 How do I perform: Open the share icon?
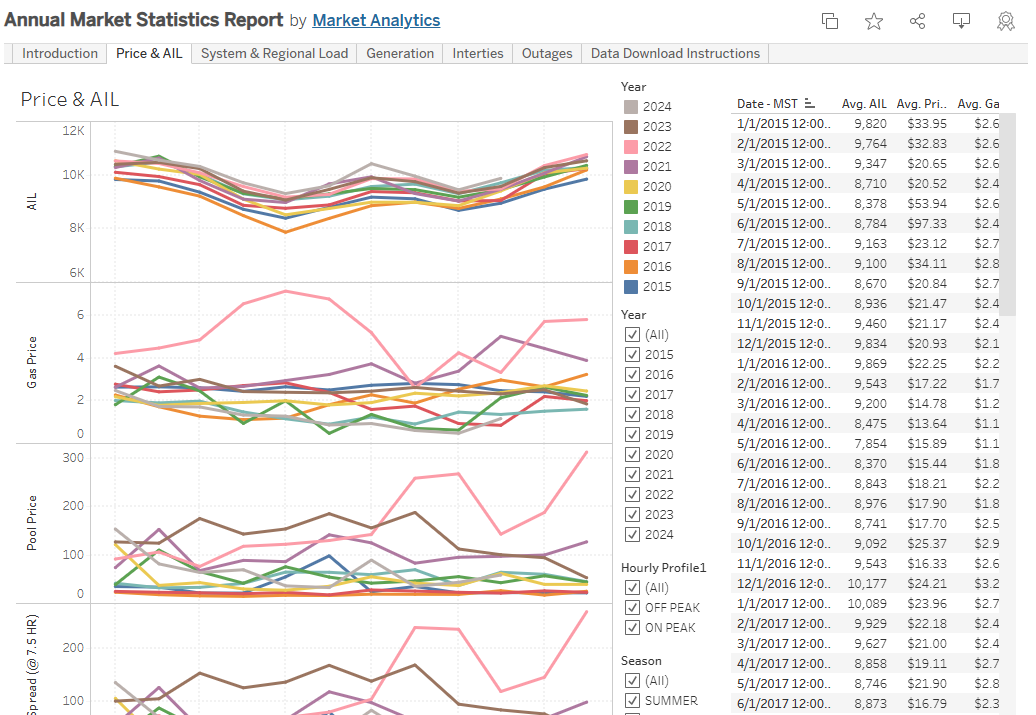pos(917,21)
